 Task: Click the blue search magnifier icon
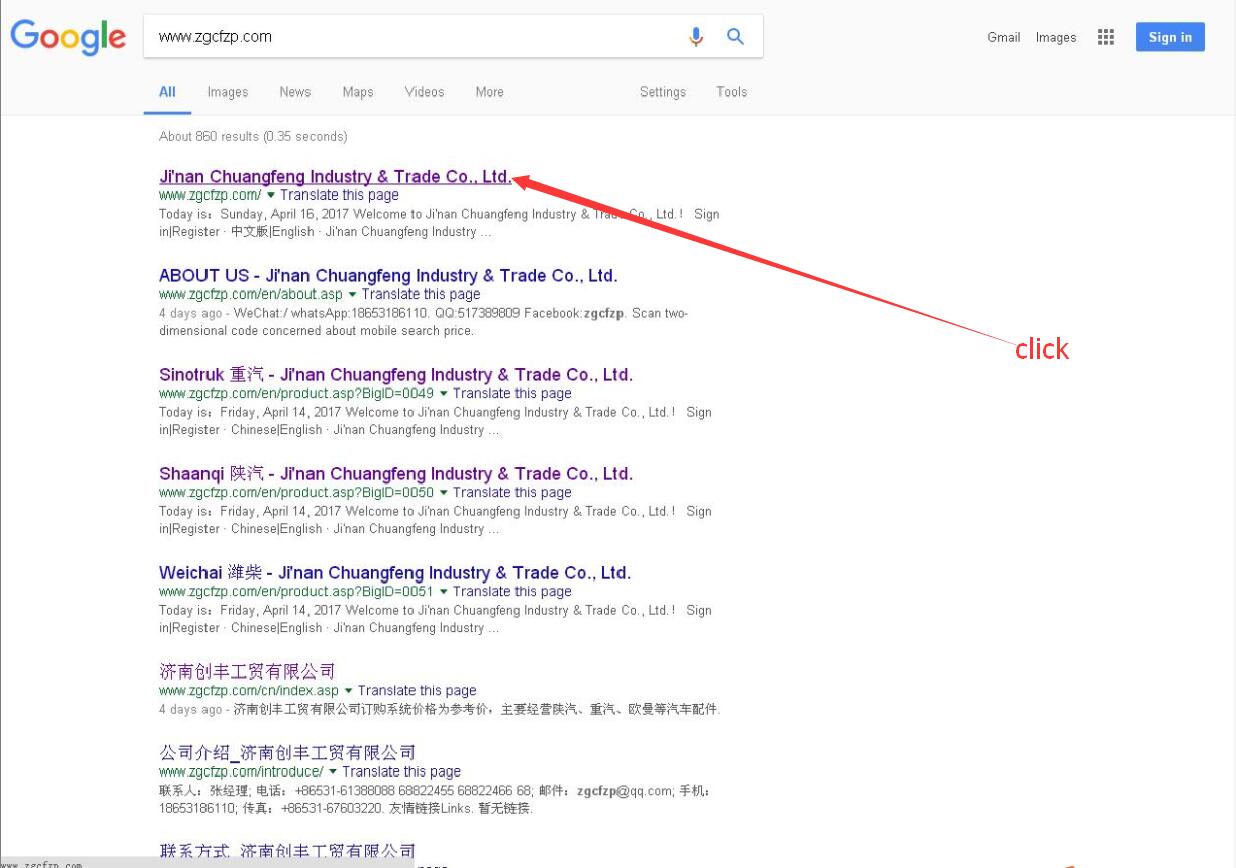pyautogui.click(x=735, y=37)
